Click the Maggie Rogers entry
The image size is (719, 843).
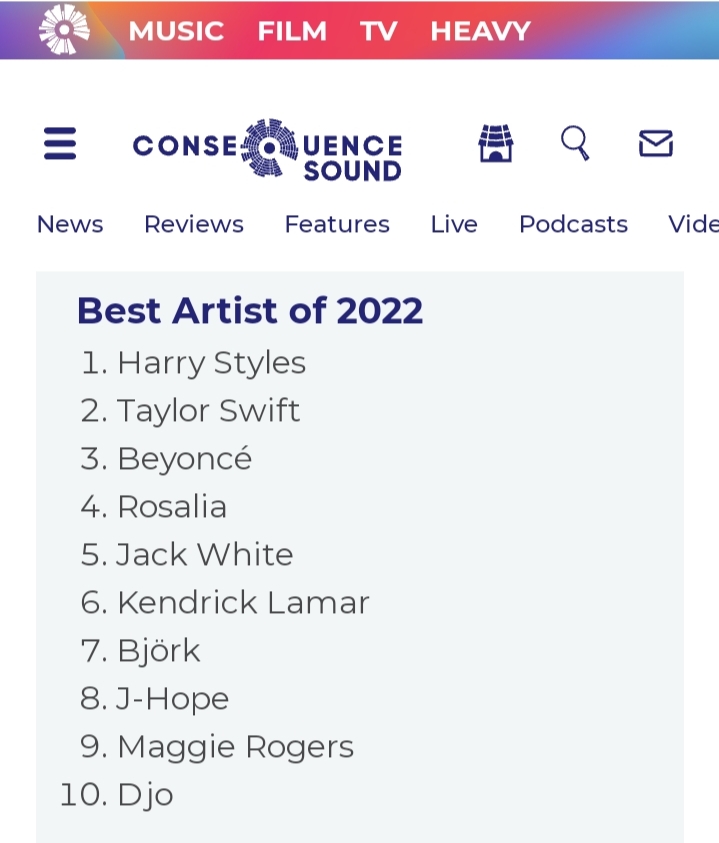(235, 746)
